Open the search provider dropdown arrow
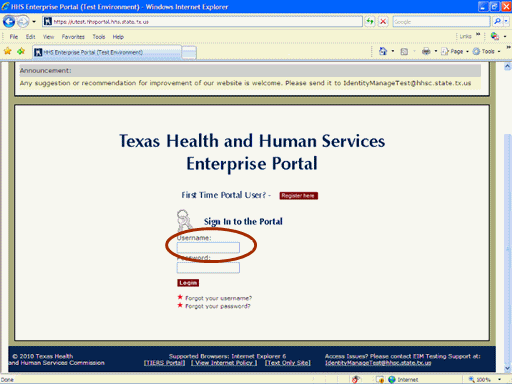This screenshot has height=384, width=512. point(506,22)
